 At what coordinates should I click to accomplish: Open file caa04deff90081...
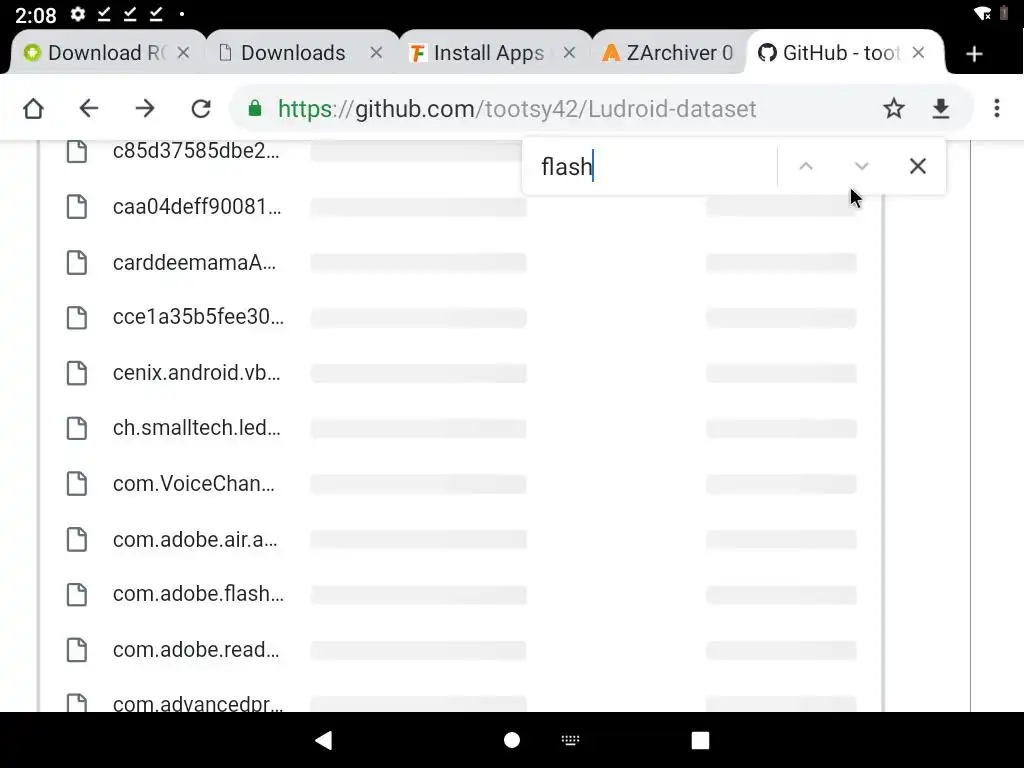tap(197, 206)
